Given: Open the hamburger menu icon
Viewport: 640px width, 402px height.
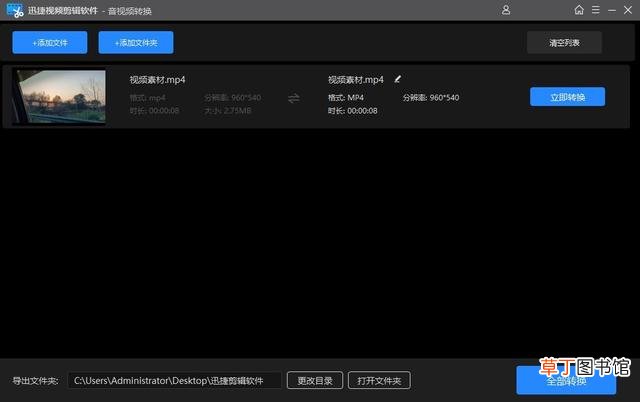Looking at the screenshot, I should tap(596, 10).
